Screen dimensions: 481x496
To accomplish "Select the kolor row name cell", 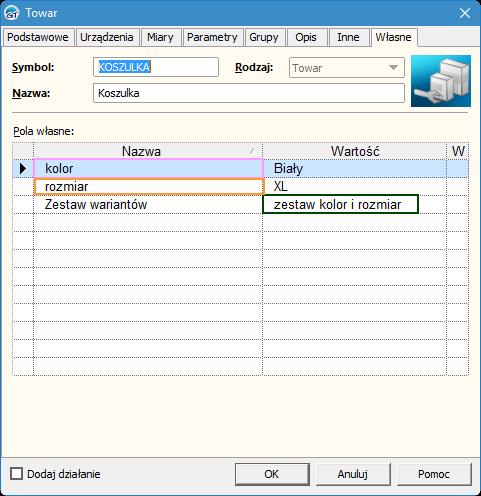I will coord(148,168).
